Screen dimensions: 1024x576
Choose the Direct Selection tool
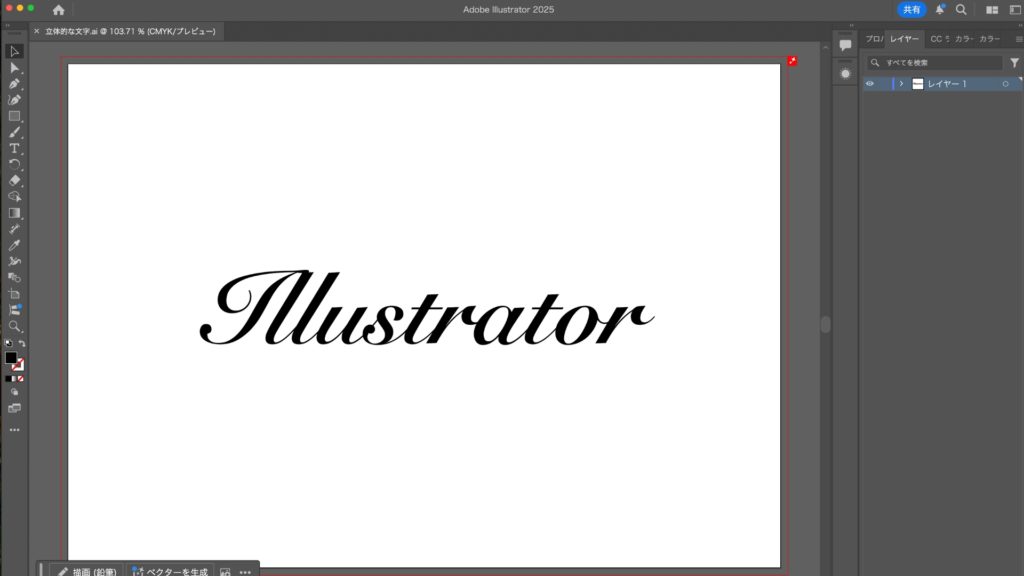[14, 68]
